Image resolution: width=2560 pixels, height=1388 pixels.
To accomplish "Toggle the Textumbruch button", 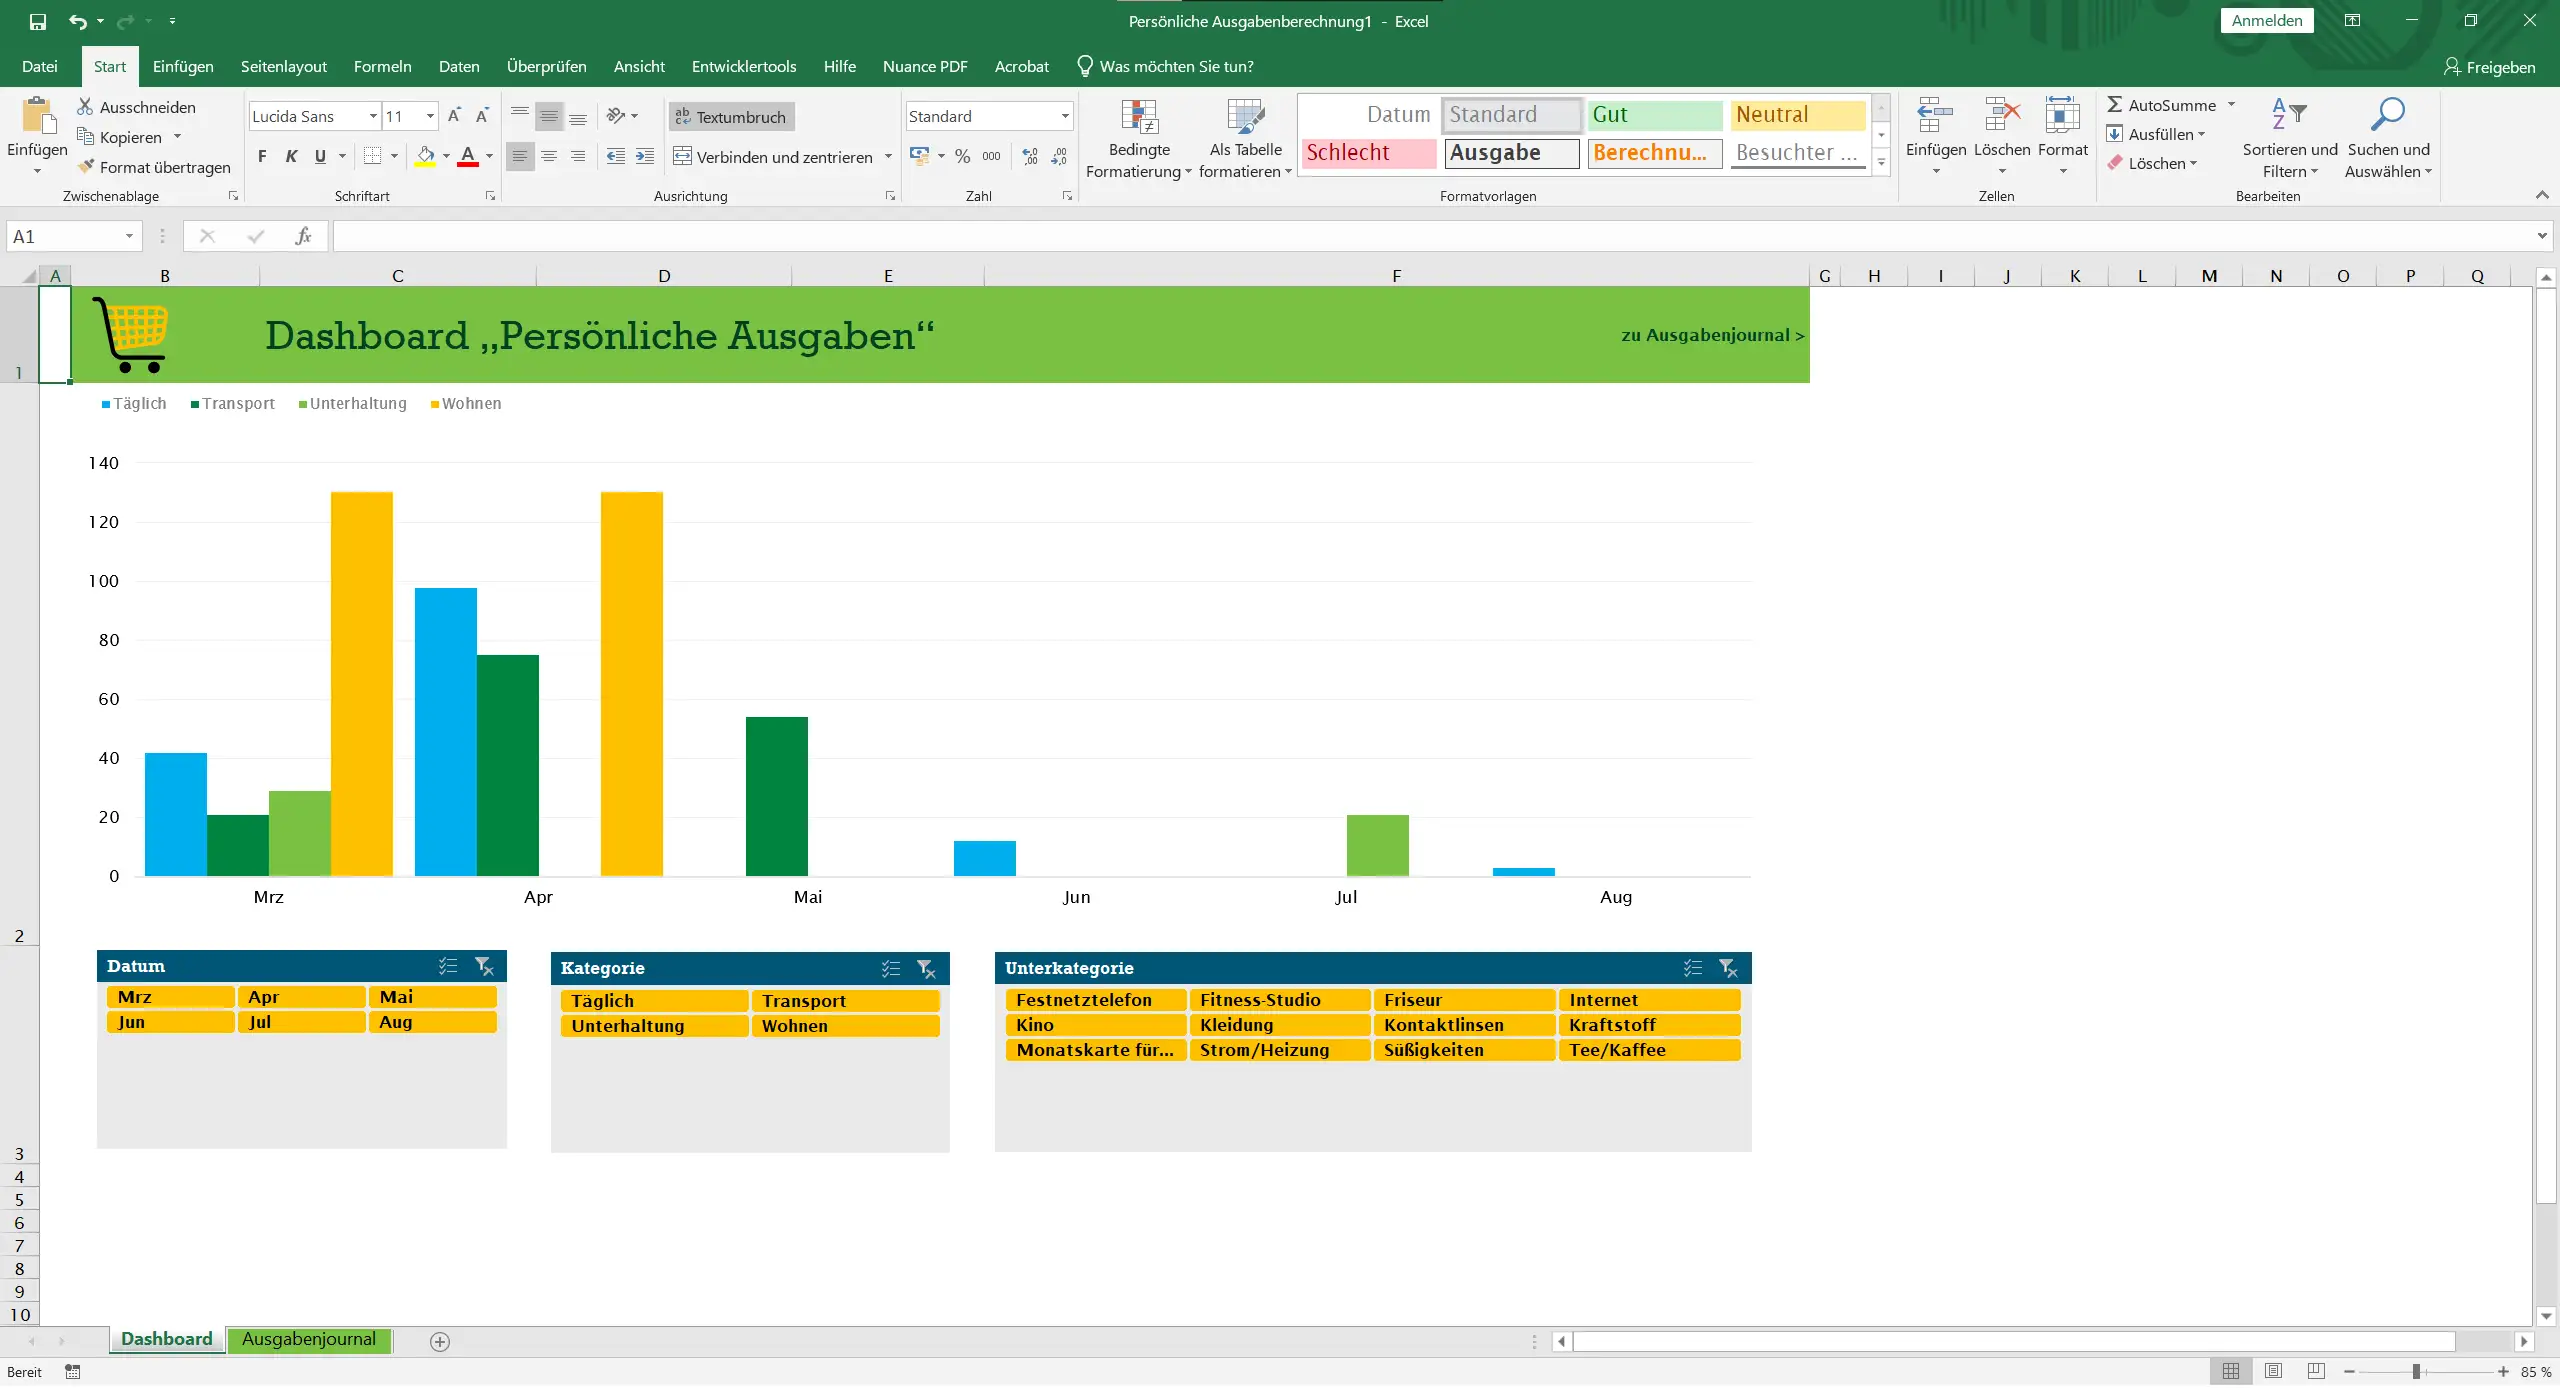I will (x=731, y=117).
